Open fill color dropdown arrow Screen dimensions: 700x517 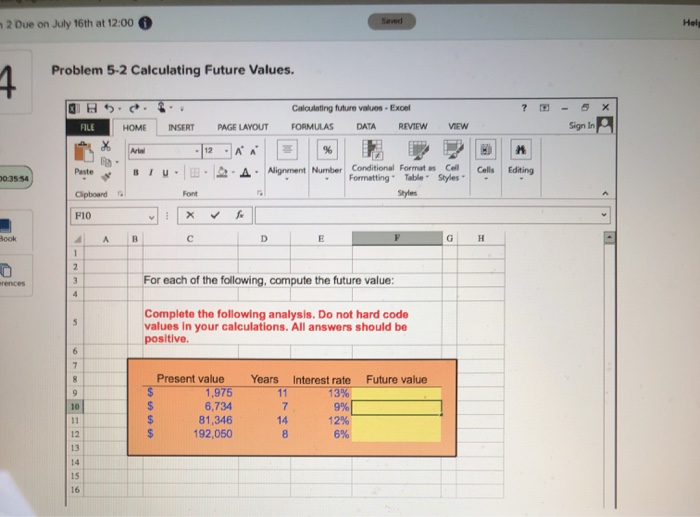(233, 172)
